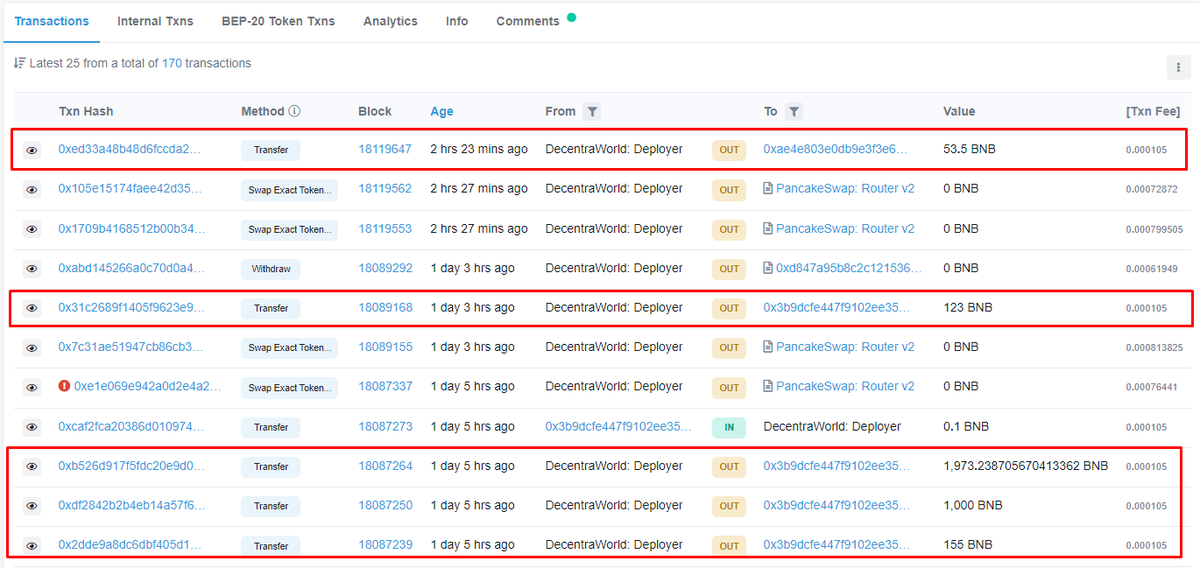Toggle the Txn Fee column header

click(1155, 112)
